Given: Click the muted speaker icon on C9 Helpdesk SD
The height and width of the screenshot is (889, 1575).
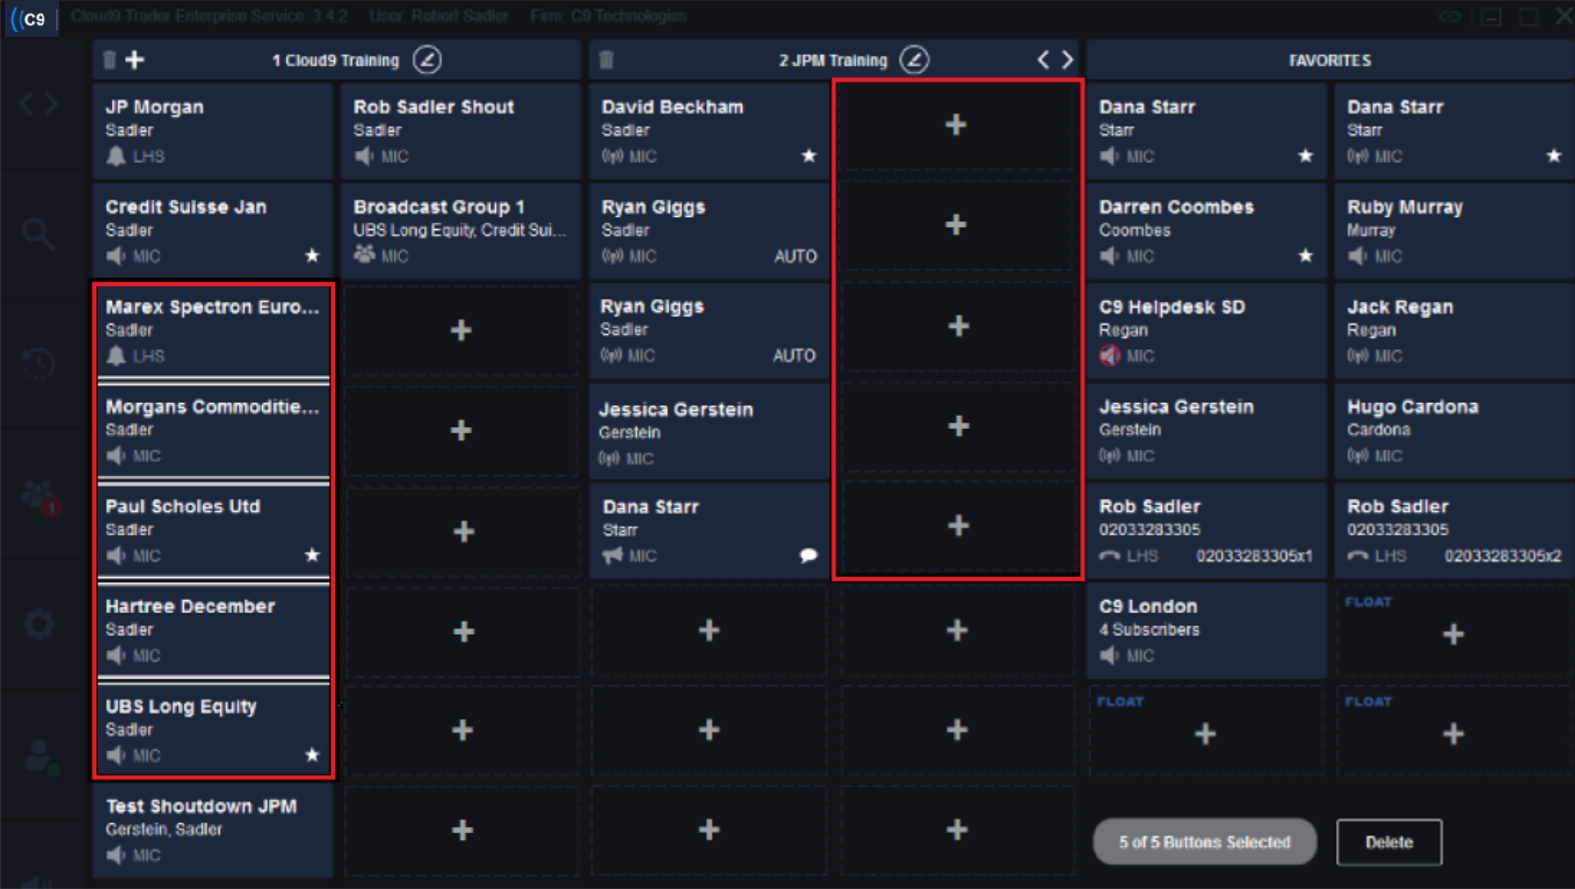Looking at the screenshot, I should point(1110,355).
